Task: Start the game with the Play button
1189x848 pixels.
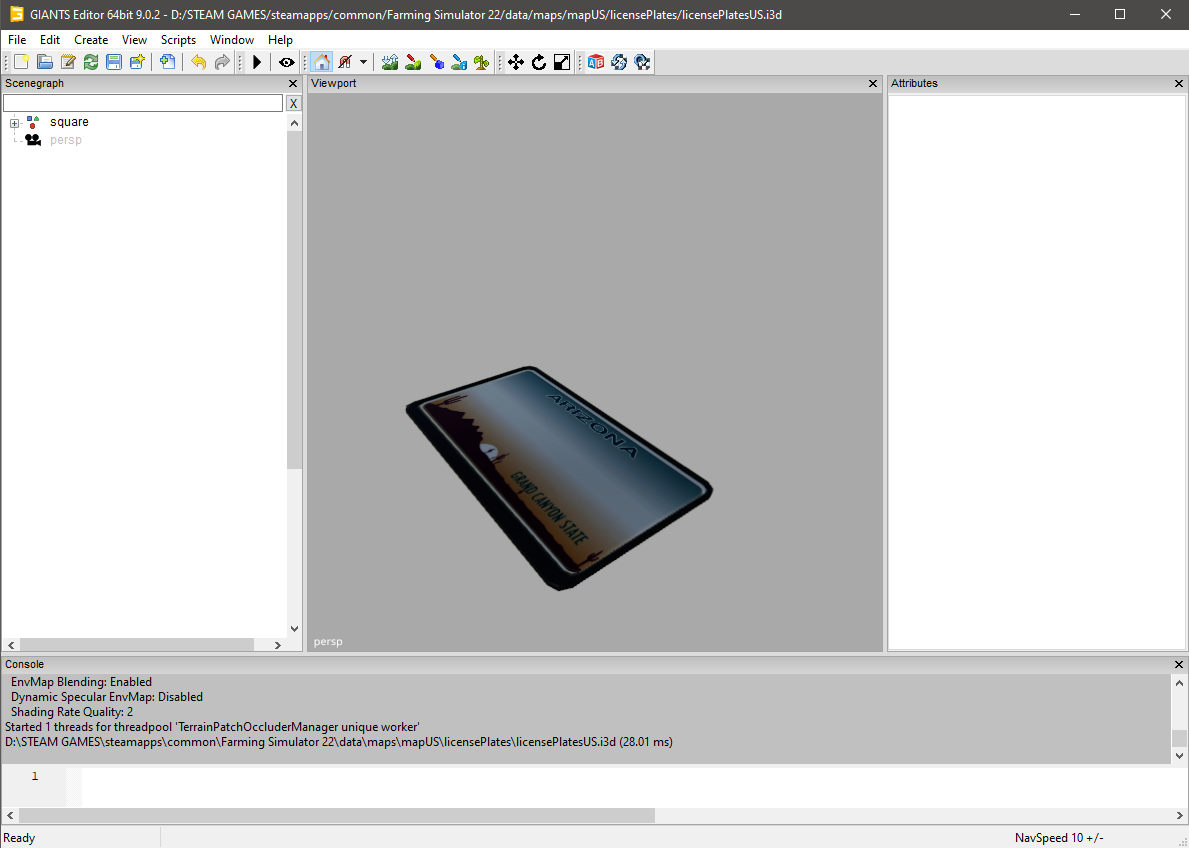Action: 257,62
